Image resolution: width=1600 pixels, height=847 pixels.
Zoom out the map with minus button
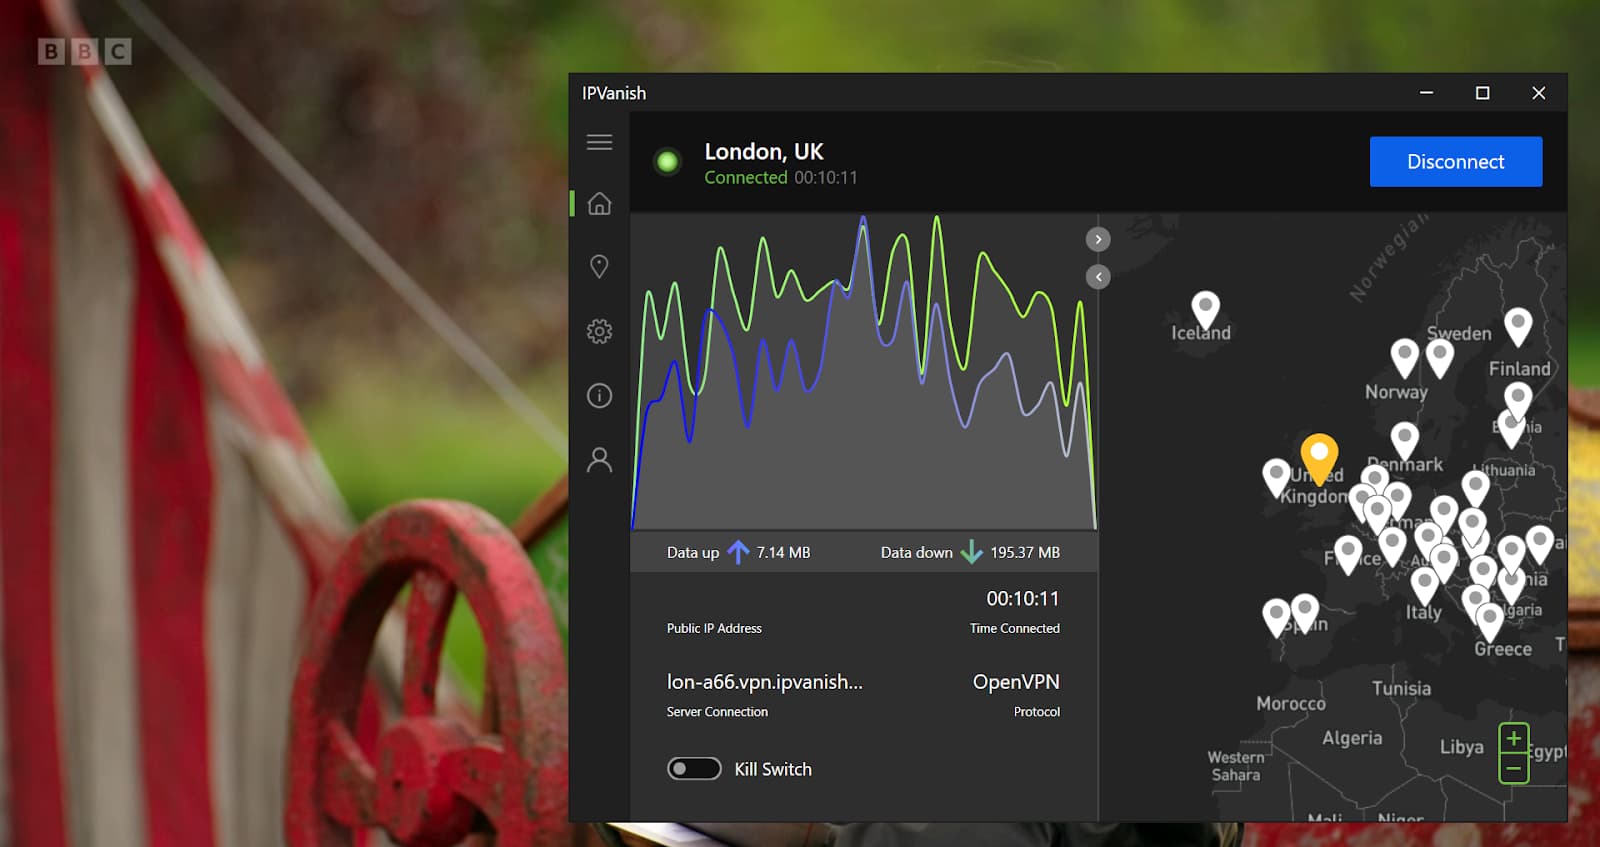[x=1514, y=769]
